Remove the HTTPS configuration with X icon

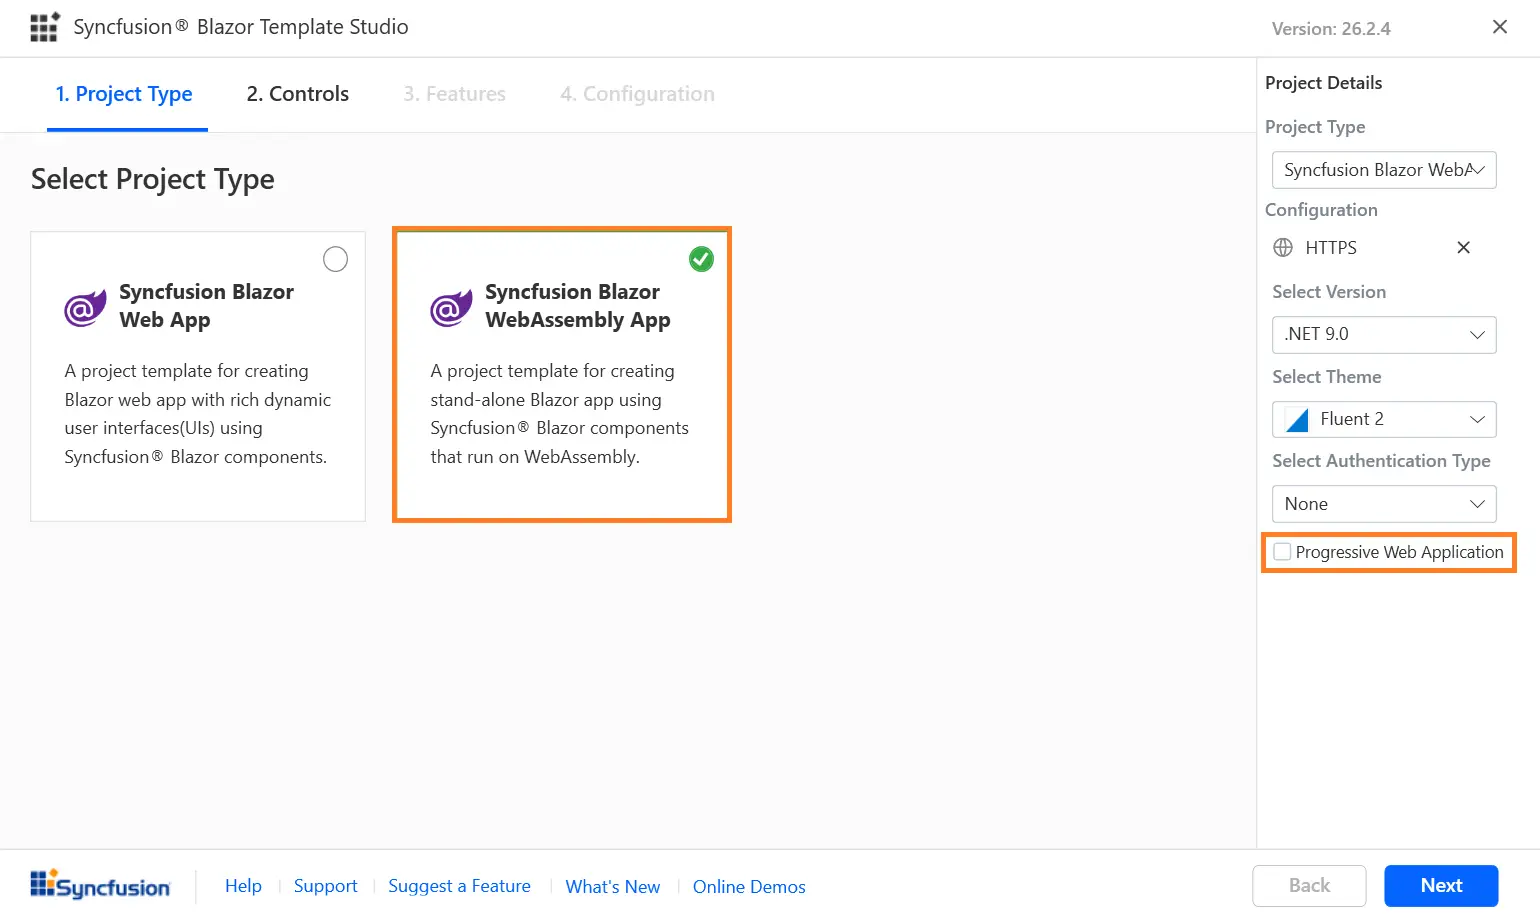pos(1463,247)
